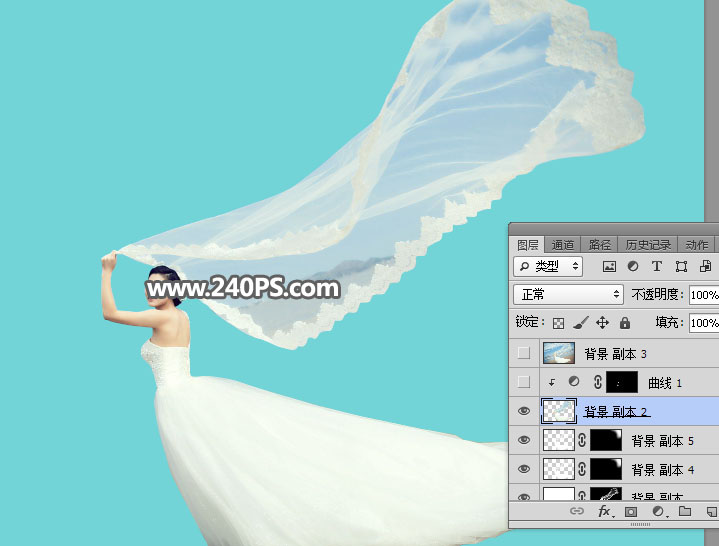Open the 路径 tab
The width and height of the screenshot is (719, 546).
click(599, 245)
